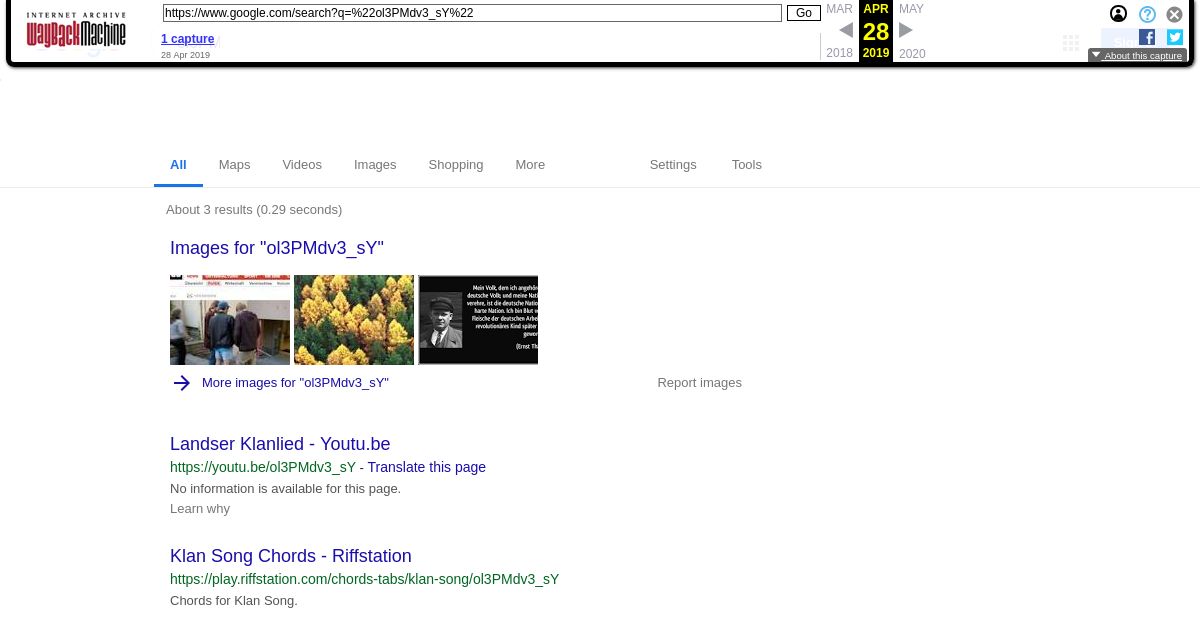Share capture via the Facebook icon

pos(1147,37)
